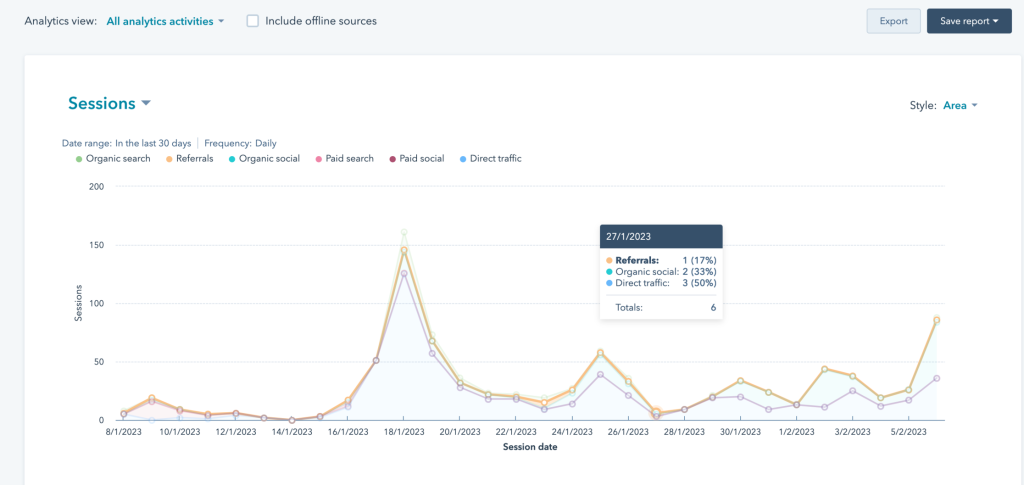Toggle the Paid search legend dot
Image resolution: width=1024 pixels, height=485 pixels.
point(319,159)
